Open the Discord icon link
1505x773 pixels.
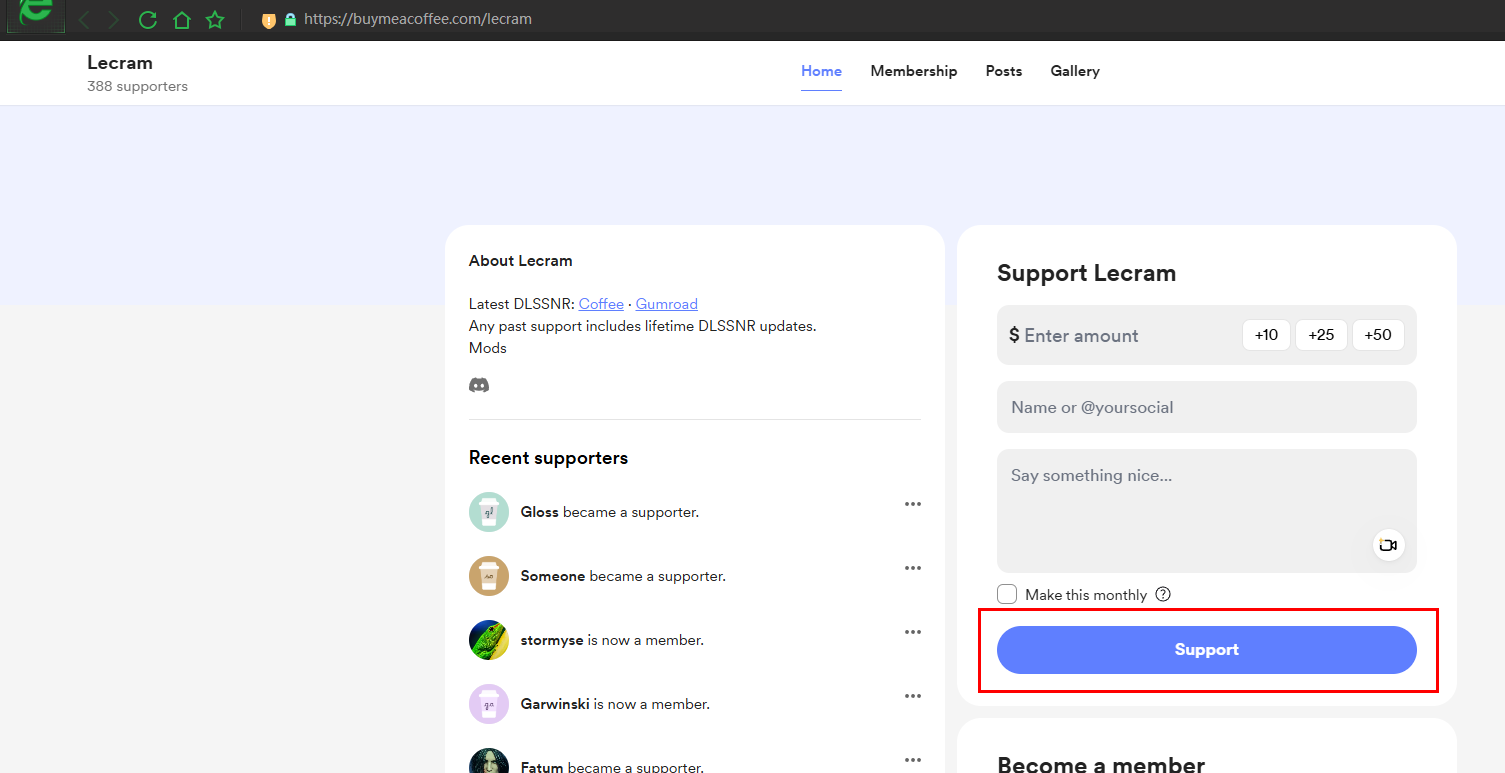pos(479,385)
